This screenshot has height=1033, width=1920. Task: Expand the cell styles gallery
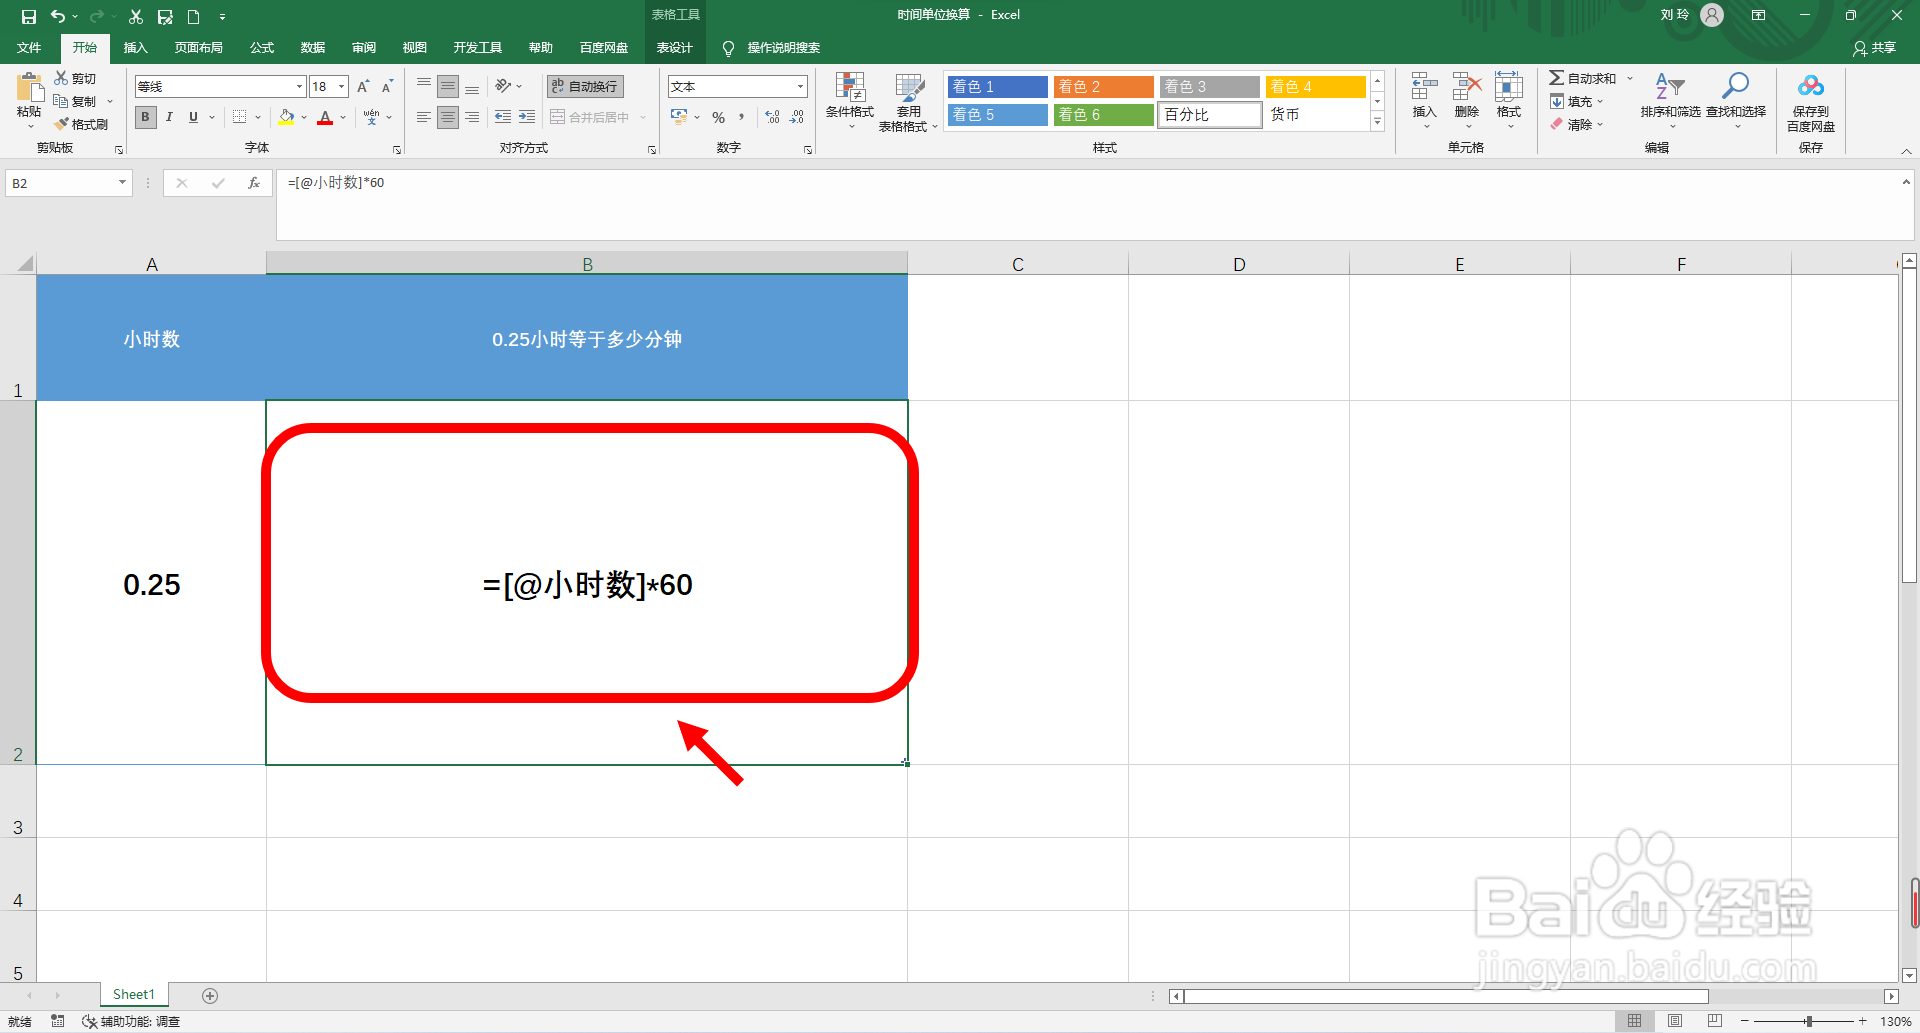[x=1377, y=122]
